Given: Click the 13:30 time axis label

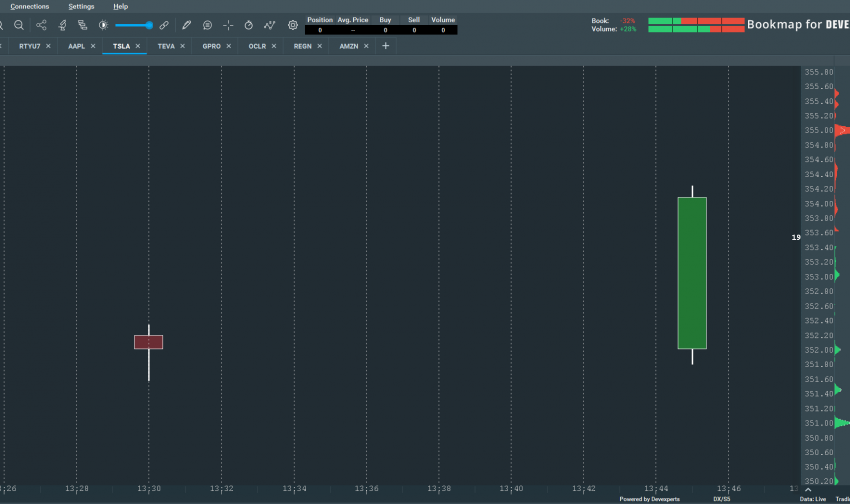Looking at the screenshot, I should click(149, 489).
